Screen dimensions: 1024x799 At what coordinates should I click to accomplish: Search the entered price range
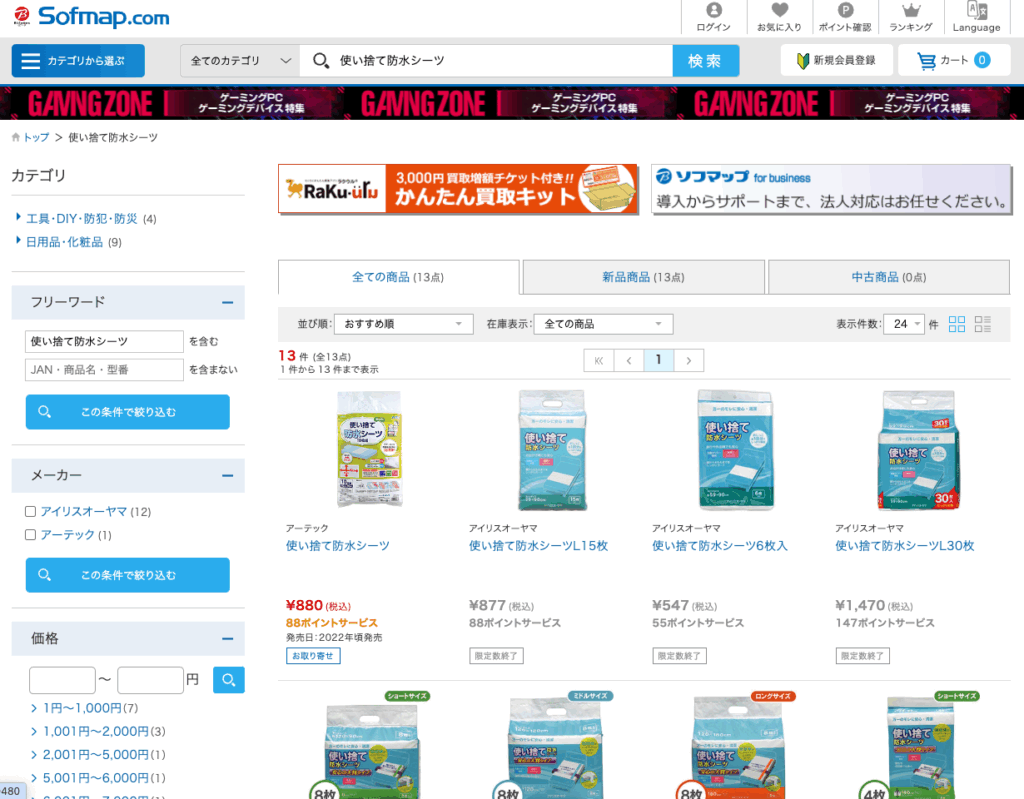click(229, 680)
